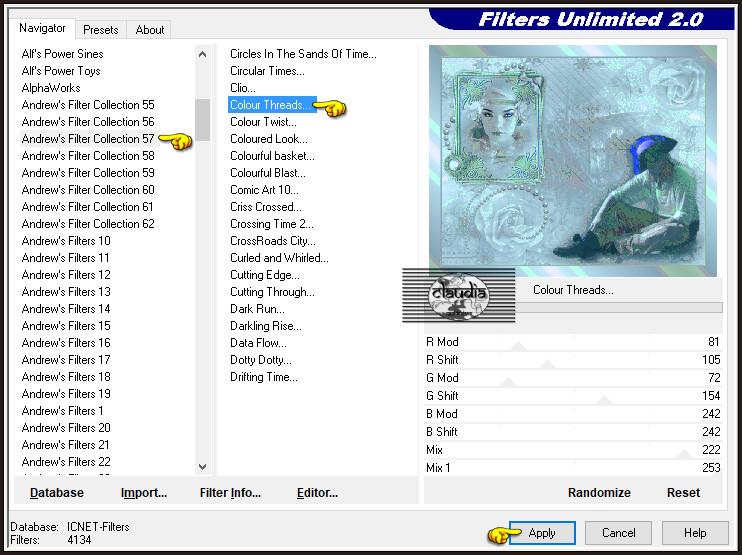Click the category list scrollbar thumb

click(x=203, y=120)
